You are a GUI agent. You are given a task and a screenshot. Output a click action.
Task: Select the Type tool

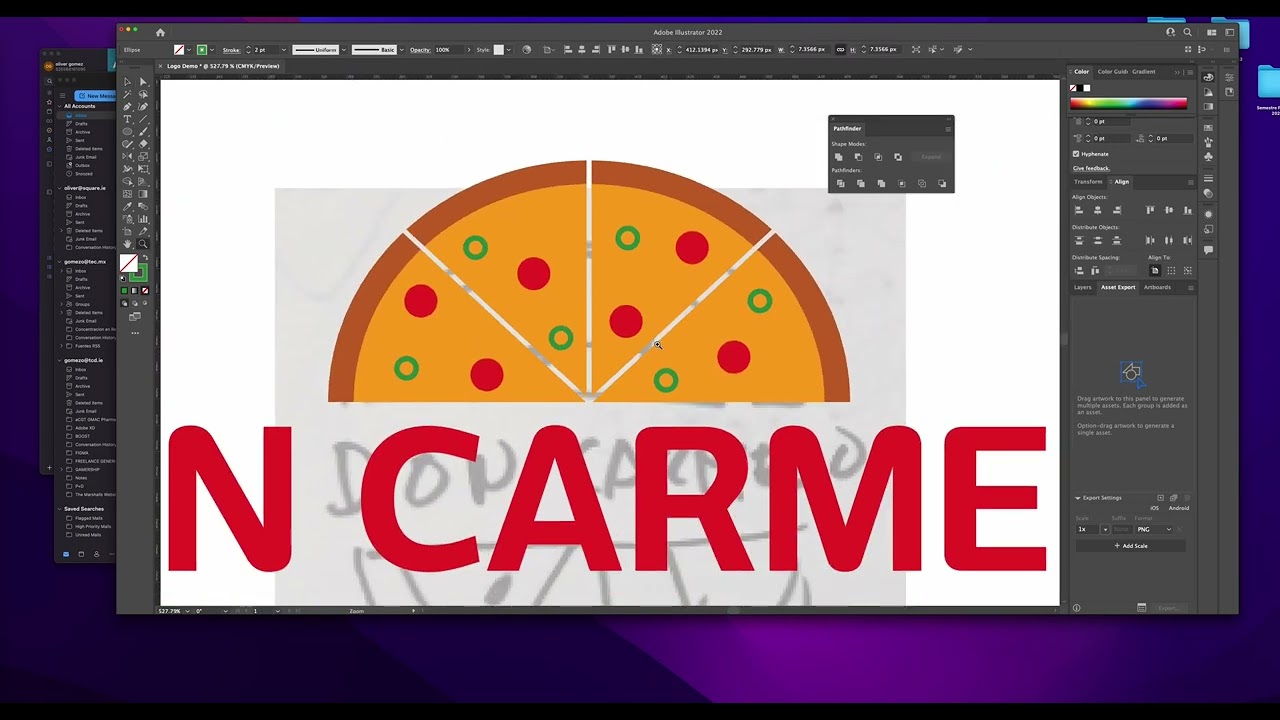127,119
